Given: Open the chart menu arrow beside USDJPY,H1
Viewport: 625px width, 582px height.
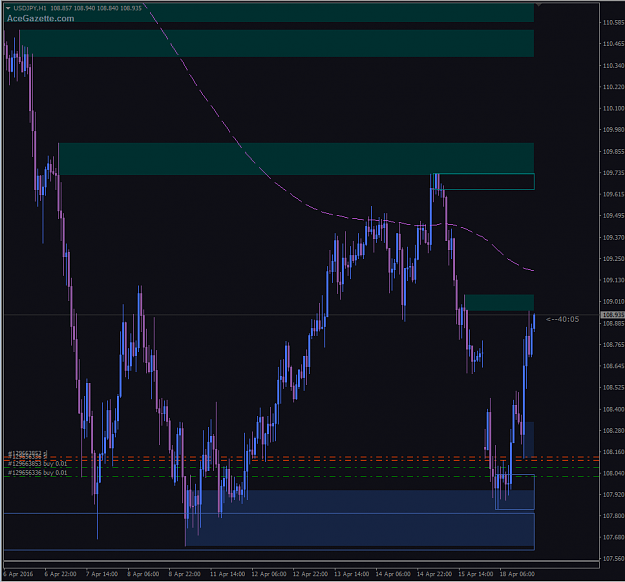Looking at the screenshot, I should coord(8,8).
